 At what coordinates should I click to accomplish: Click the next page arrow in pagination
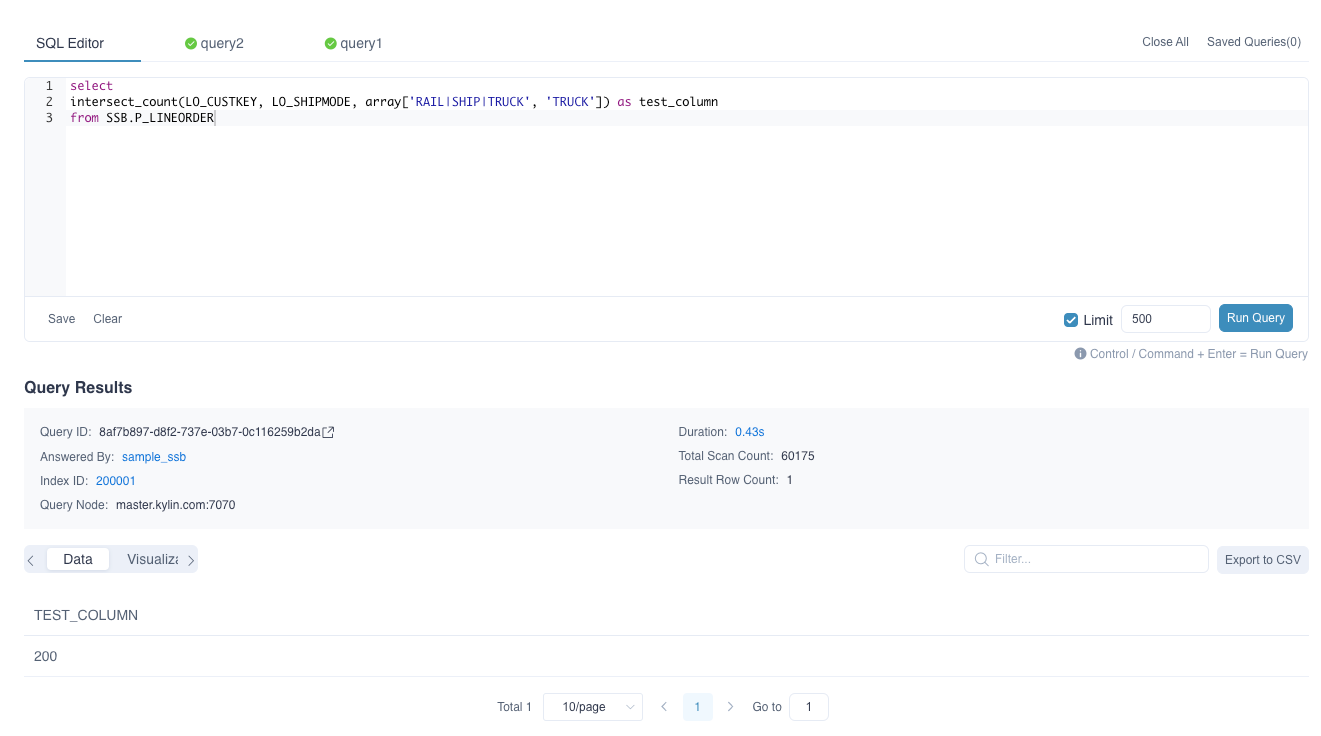731,707
